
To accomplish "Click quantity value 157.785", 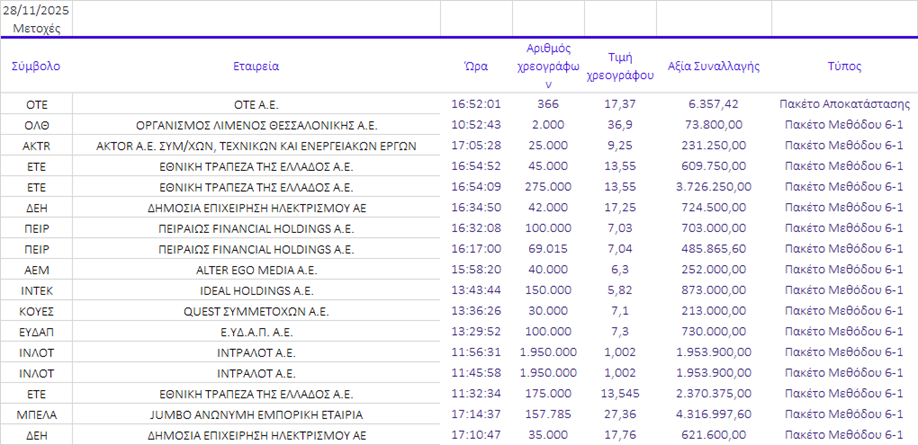I will (548, 414).
